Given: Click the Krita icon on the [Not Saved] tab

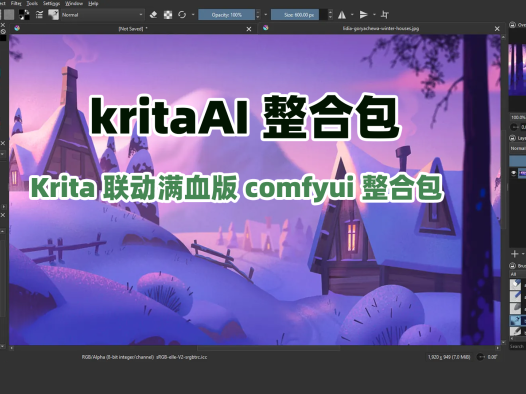Looking at the screenshot, I should click(x=17, y=28).
